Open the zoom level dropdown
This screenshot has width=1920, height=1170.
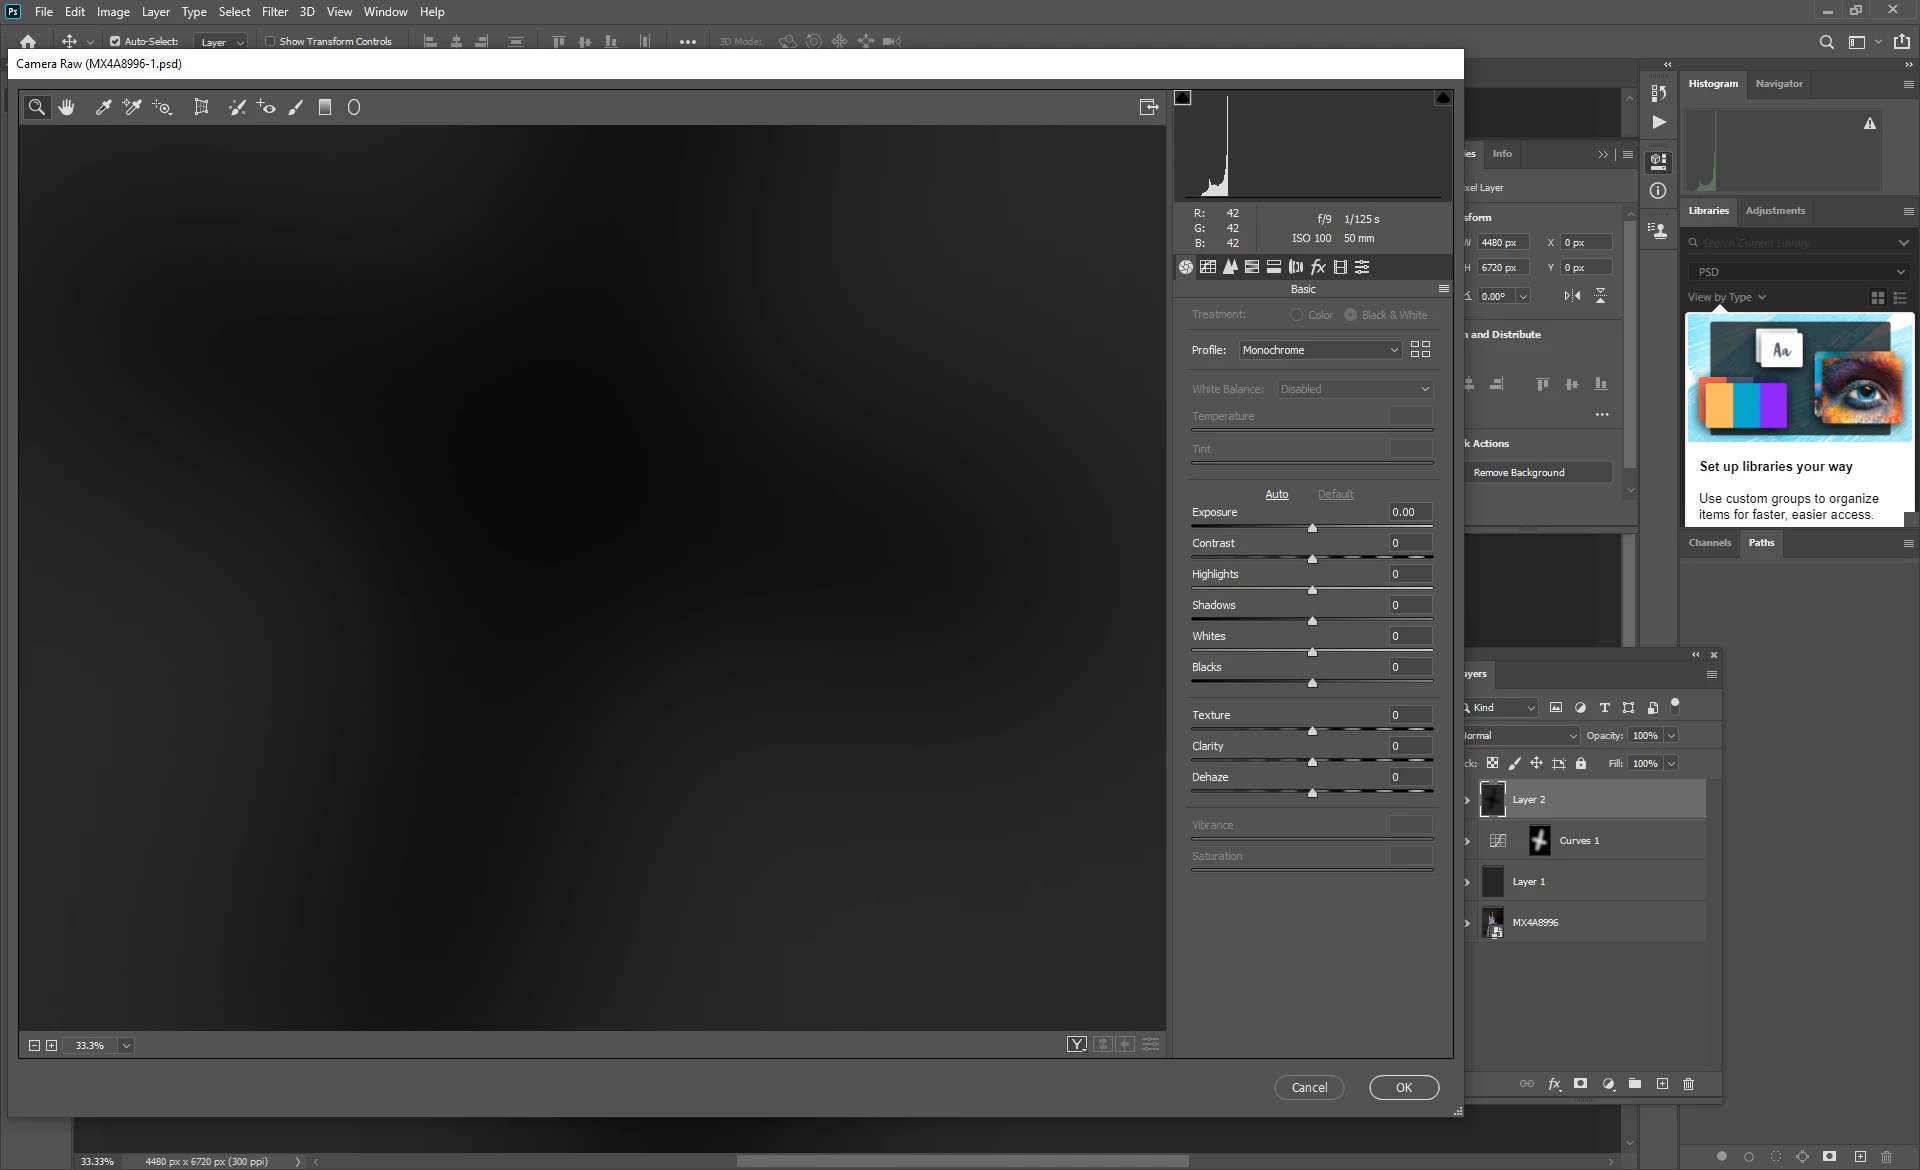coord(126,1045)
